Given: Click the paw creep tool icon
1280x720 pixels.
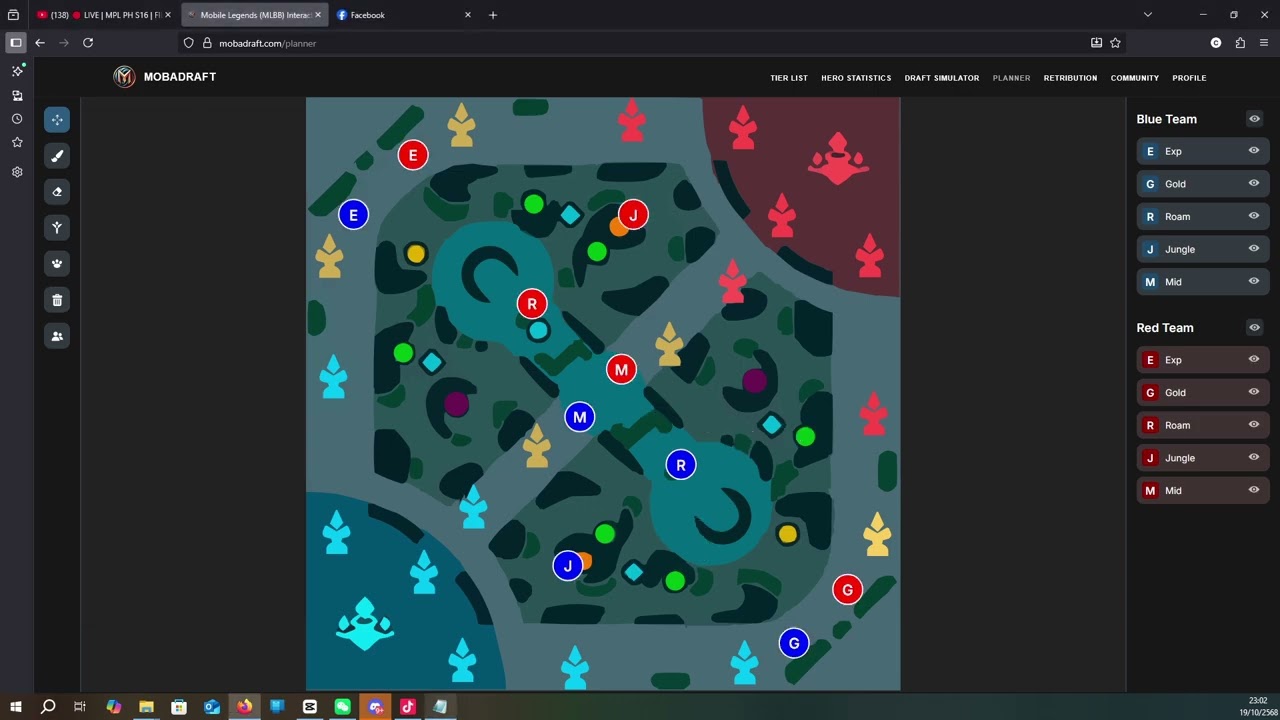Looking at the screenshot, I should 57,264.
